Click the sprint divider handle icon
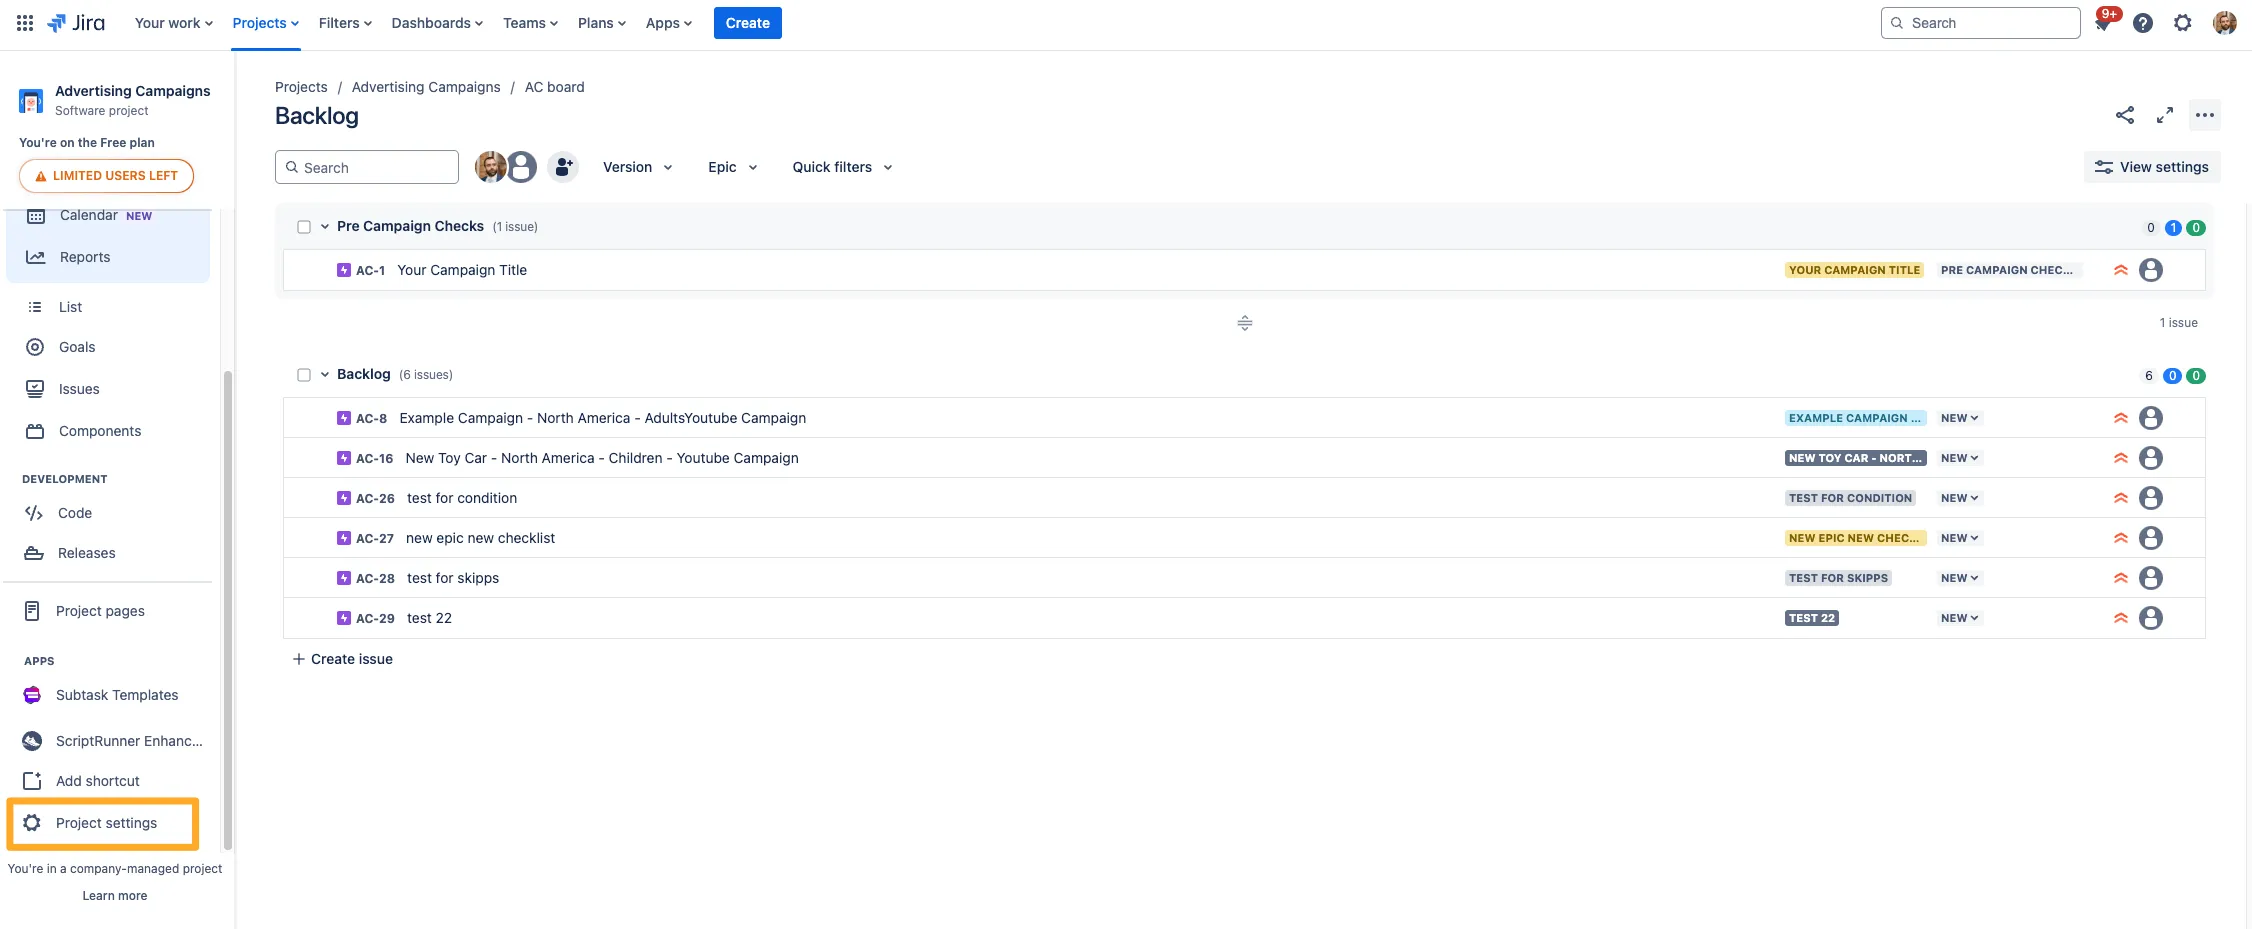 pos(1244,323)
